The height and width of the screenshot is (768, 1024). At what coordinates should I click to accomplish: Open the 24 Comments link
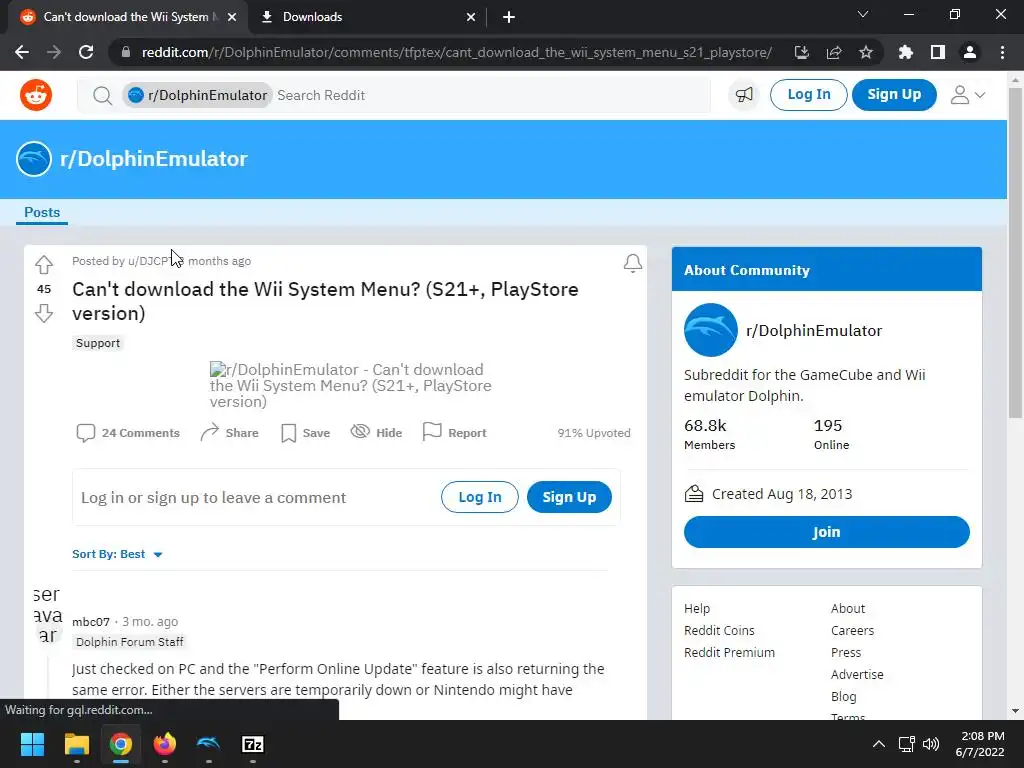(128, 432)
